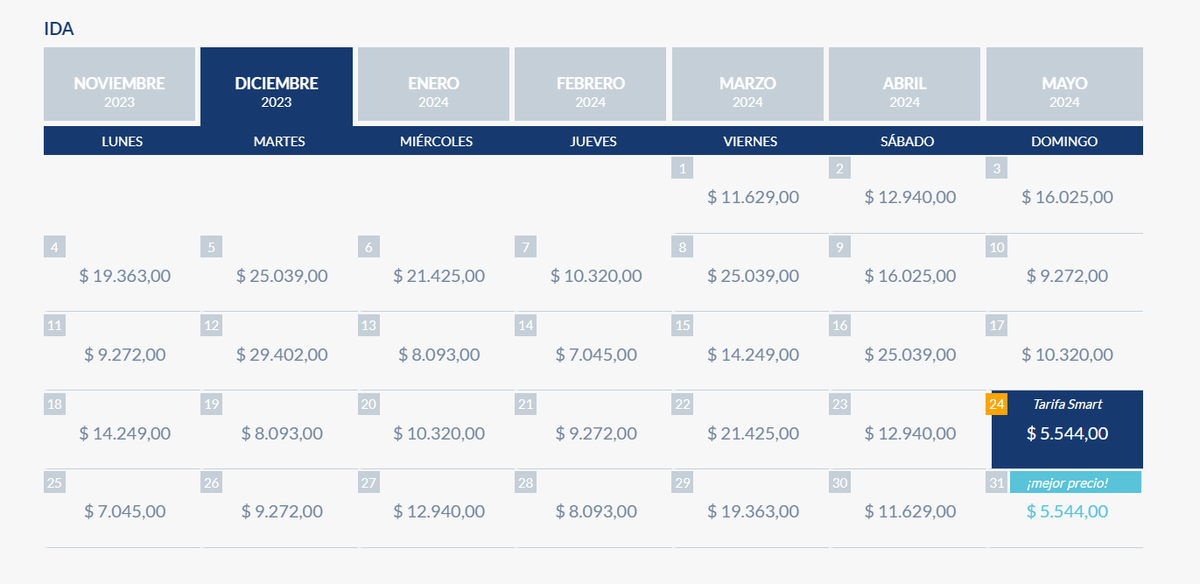Switch to Abril 2024 tab
The image size is (1200, 584).
(x=904, y=91)
